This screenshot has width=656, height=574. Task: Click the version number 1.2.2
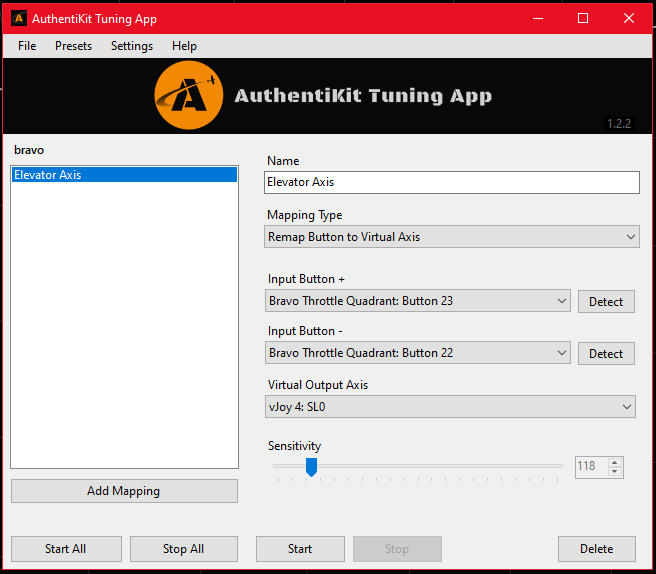(619, 124)
